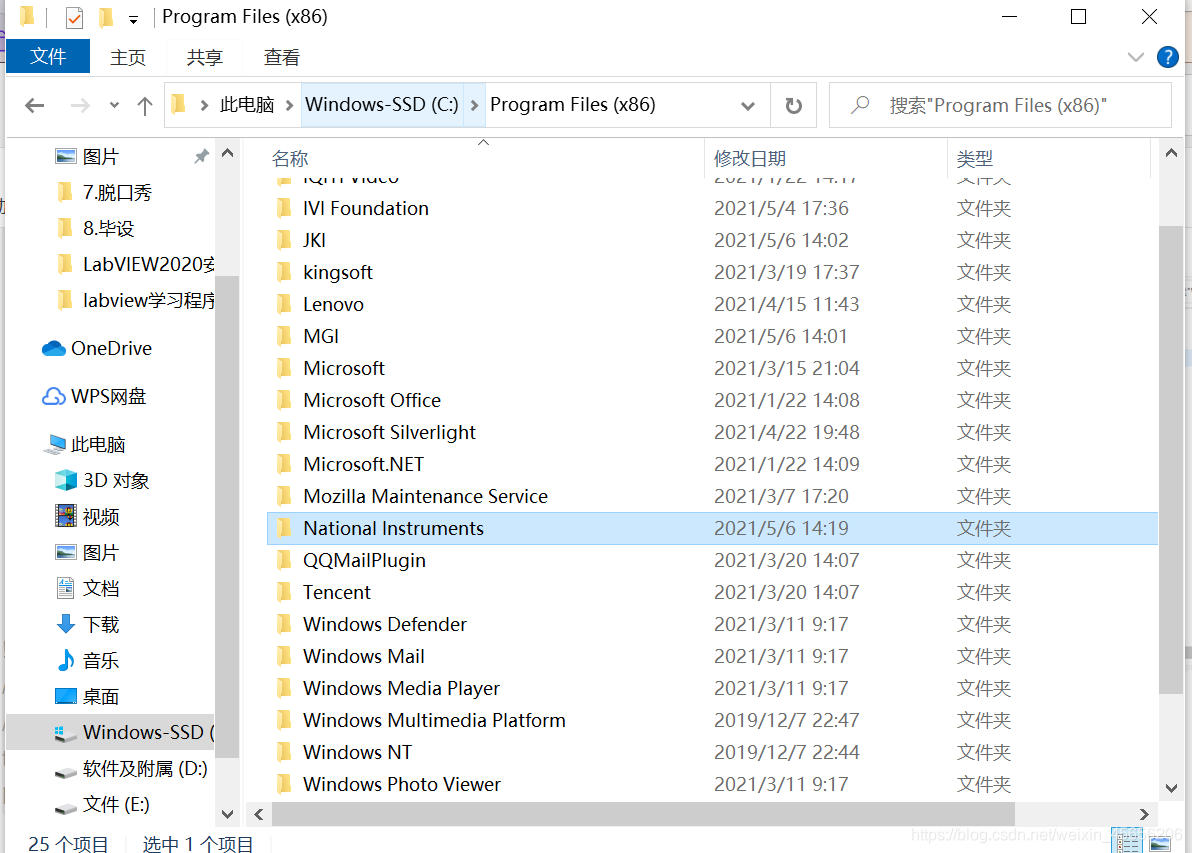Click Windows-SSD (C:) breadcrumb in address bar

[382, 105]
